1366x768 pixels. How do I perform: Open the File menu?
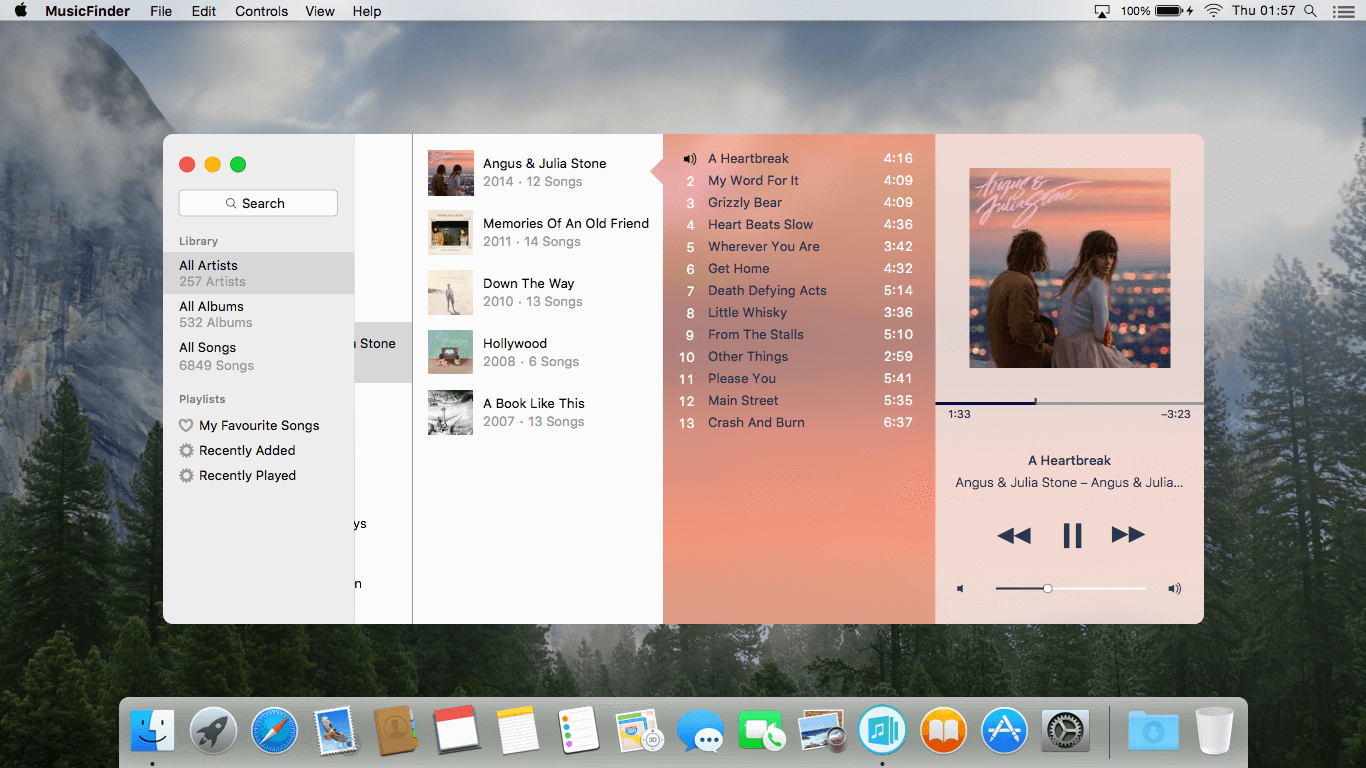coord(161,11)
